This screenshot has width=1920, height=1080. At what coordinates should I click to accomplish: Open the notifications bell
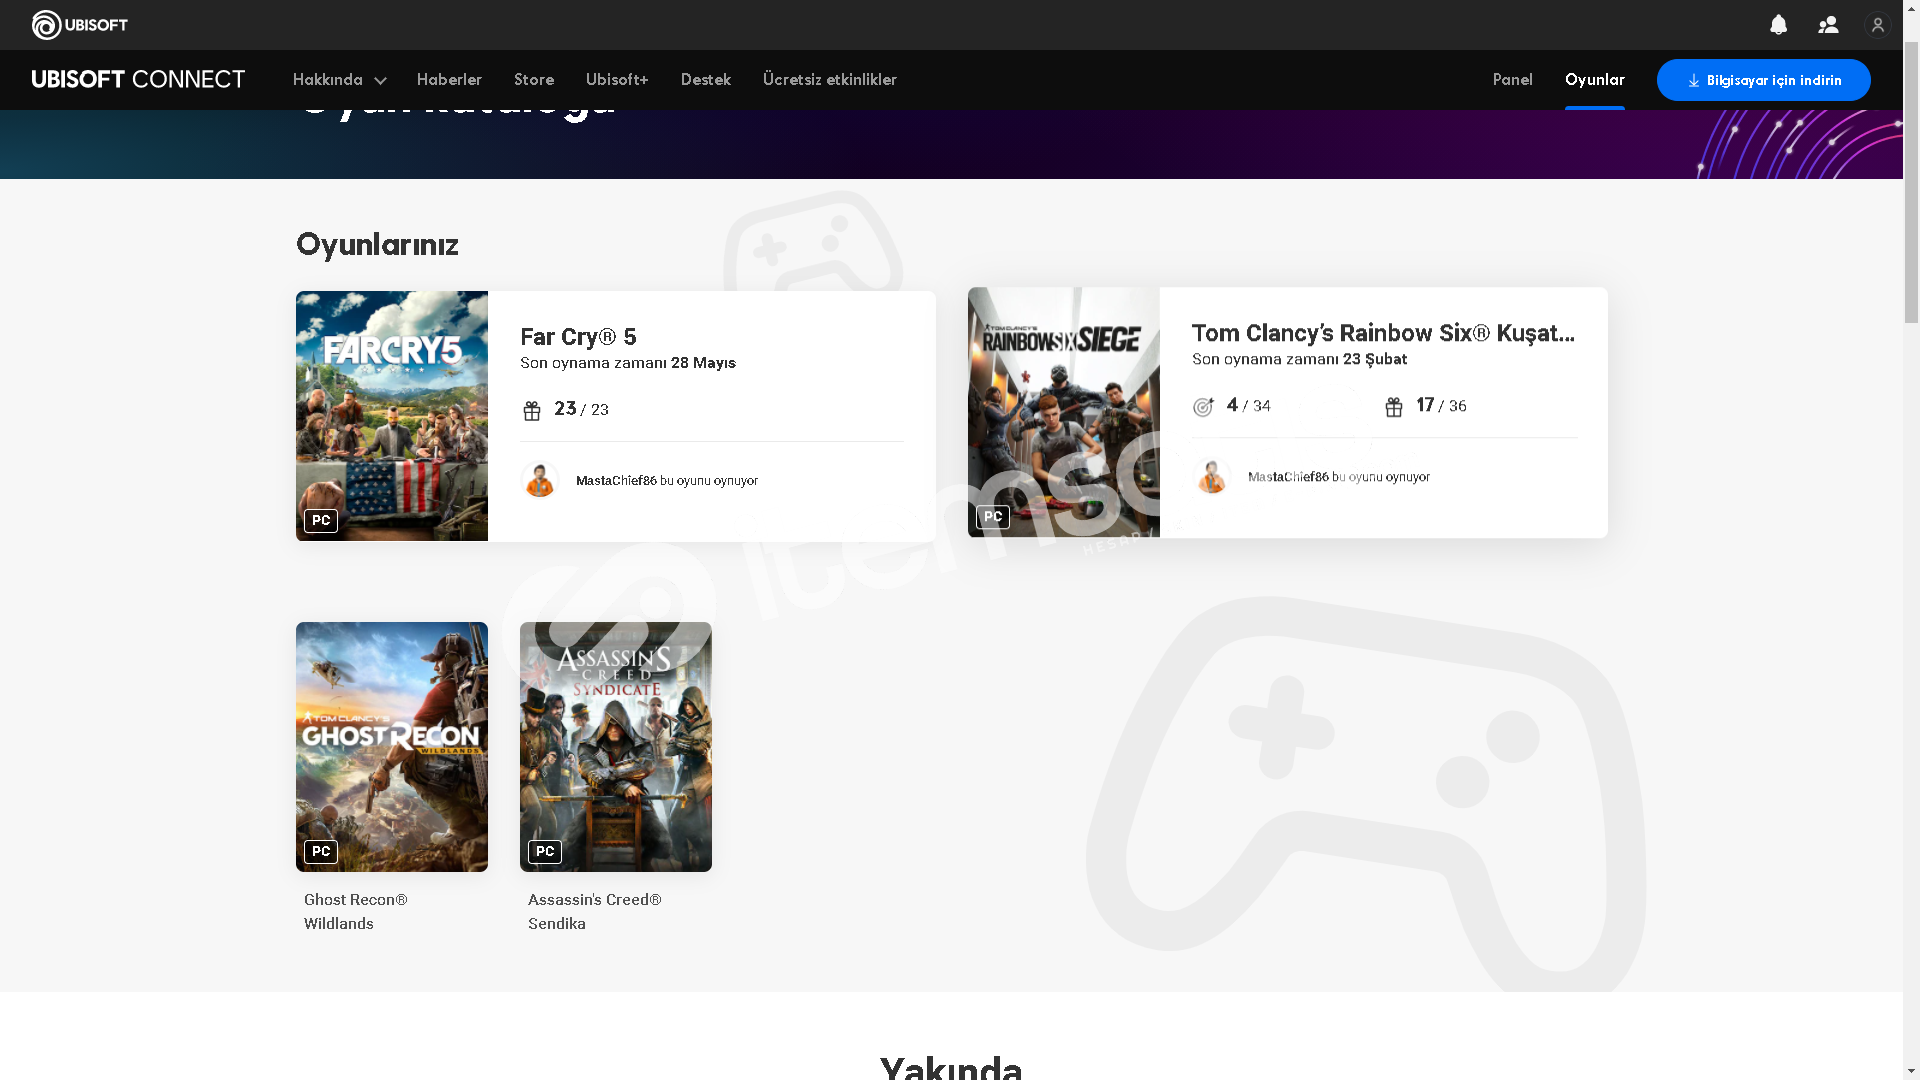(1778, 25)
